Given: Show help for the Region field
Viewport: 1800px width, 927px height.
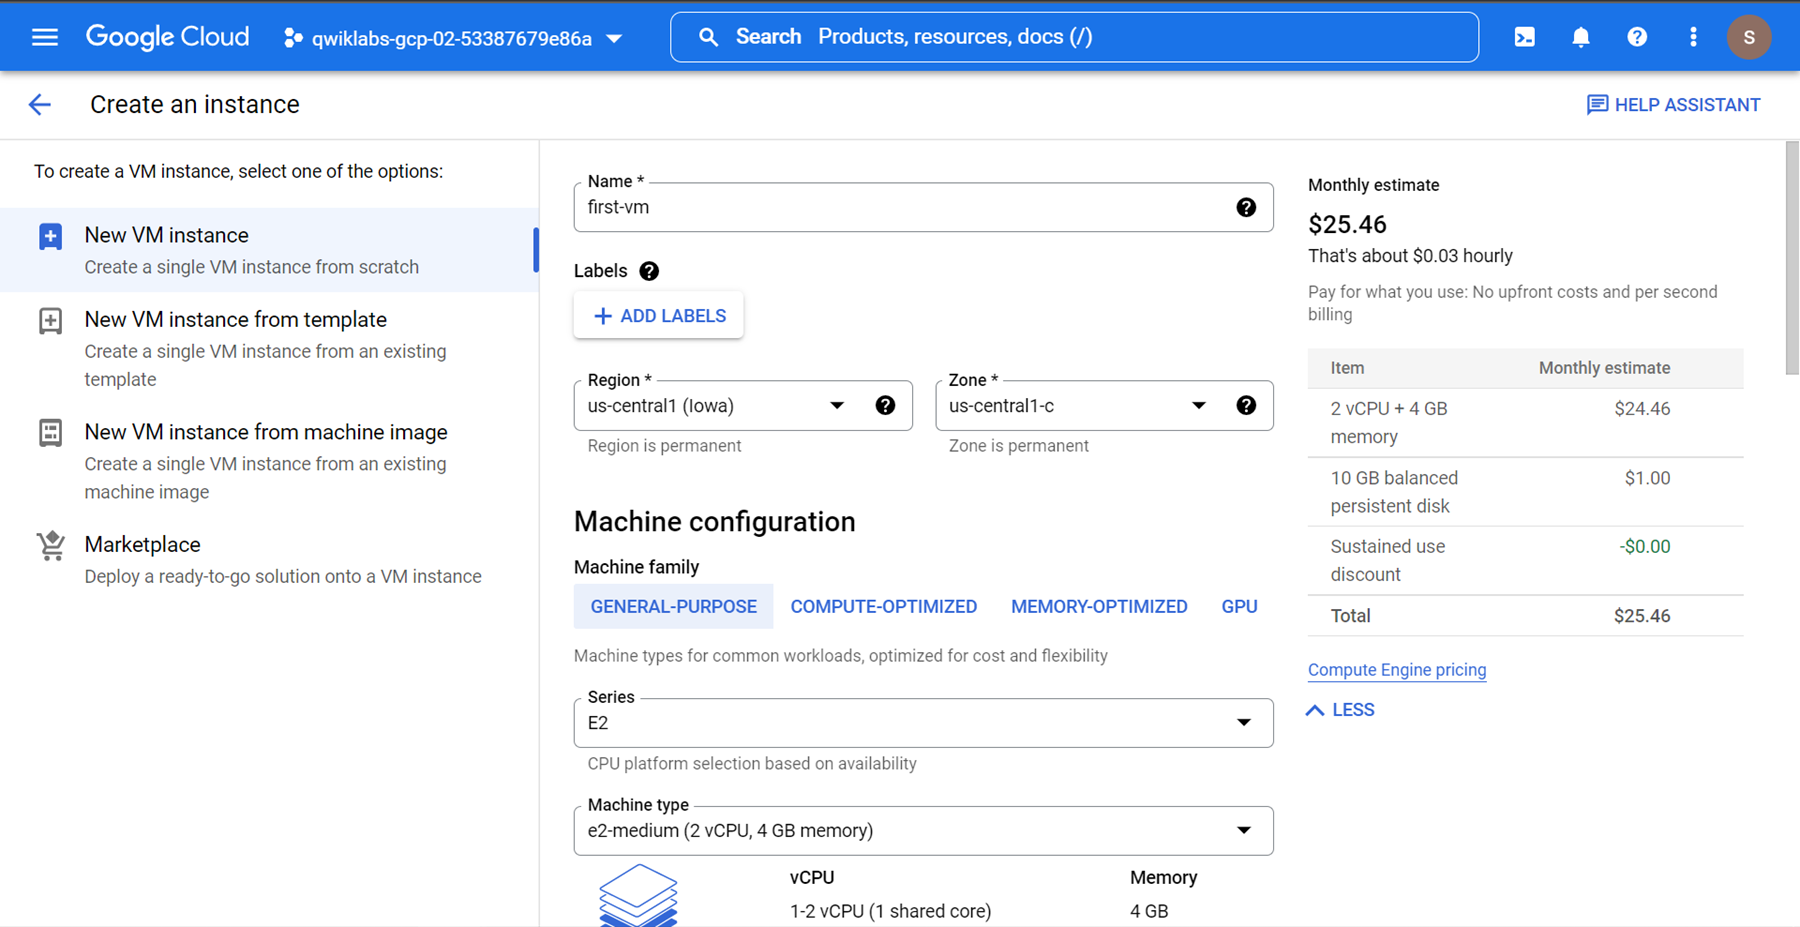Looking at the screenshot, I should (885, 405).
